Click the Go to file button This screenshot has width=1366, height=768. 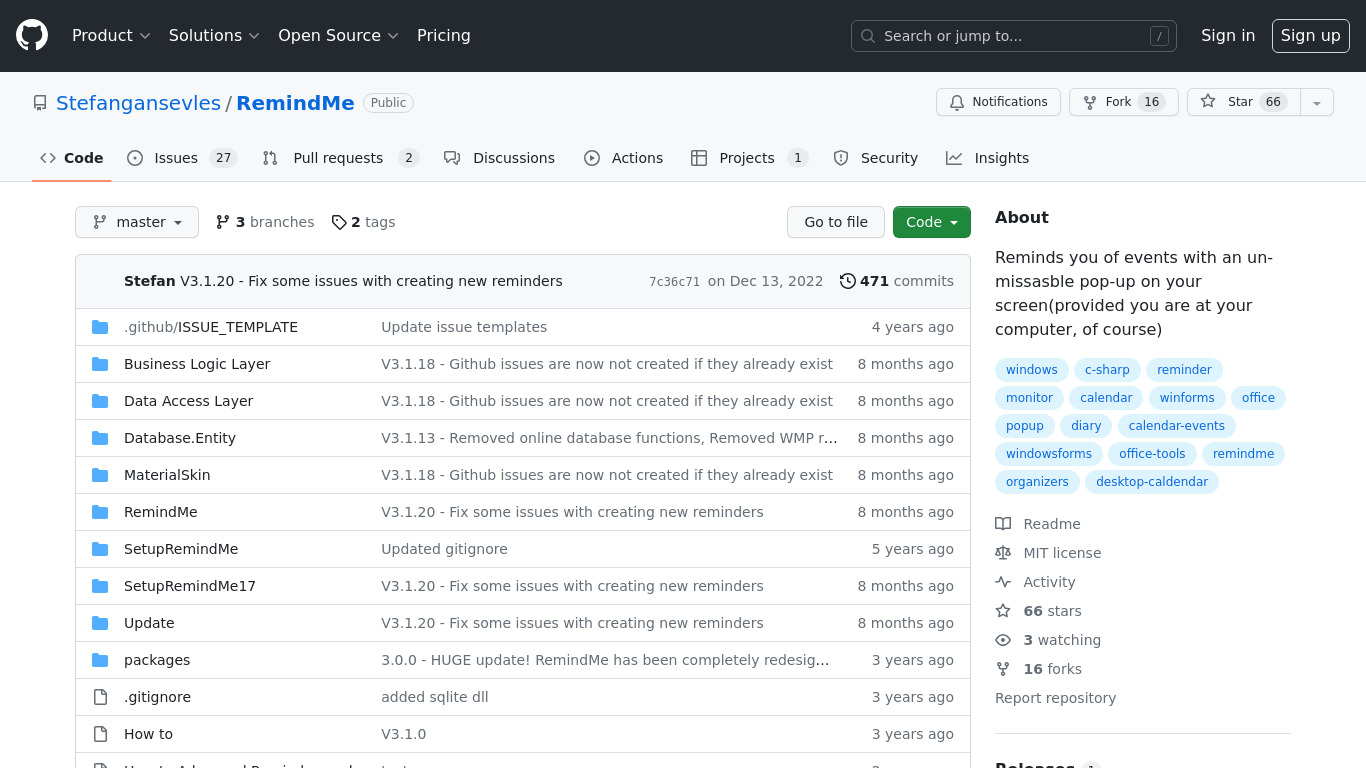coord(836,222)
